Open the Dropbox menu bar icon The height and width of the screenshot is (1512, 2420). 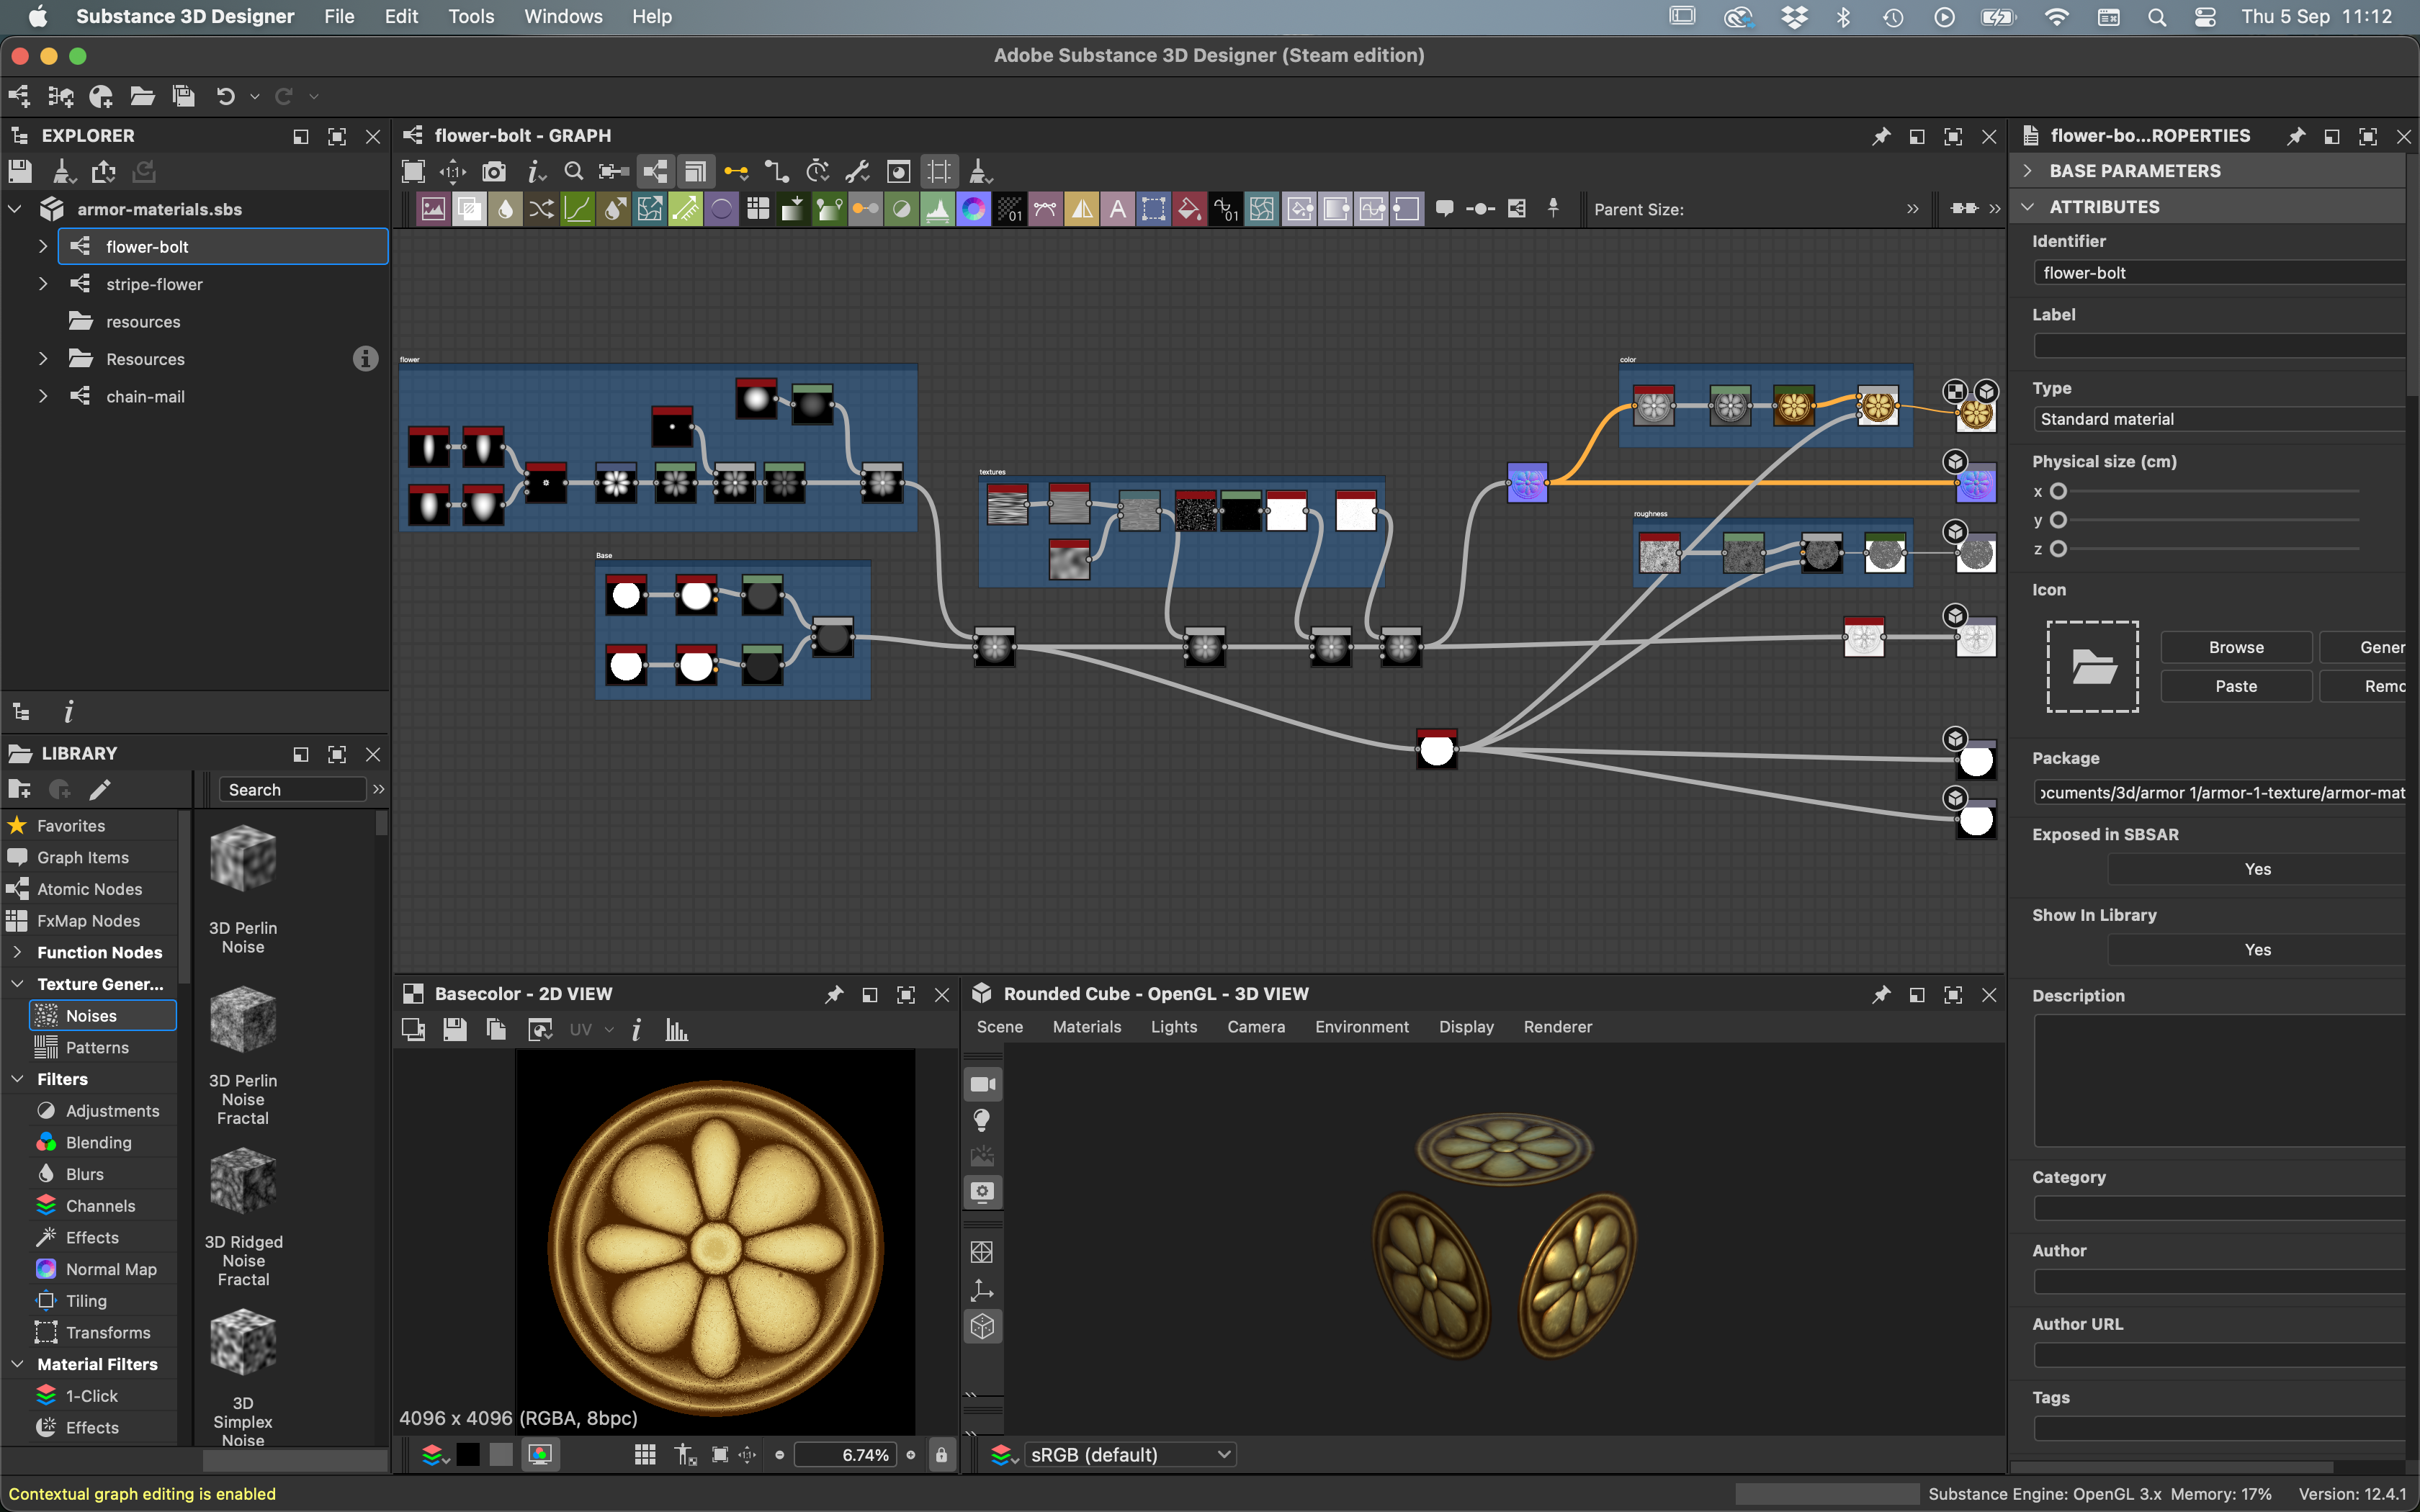coord(1795,17)
